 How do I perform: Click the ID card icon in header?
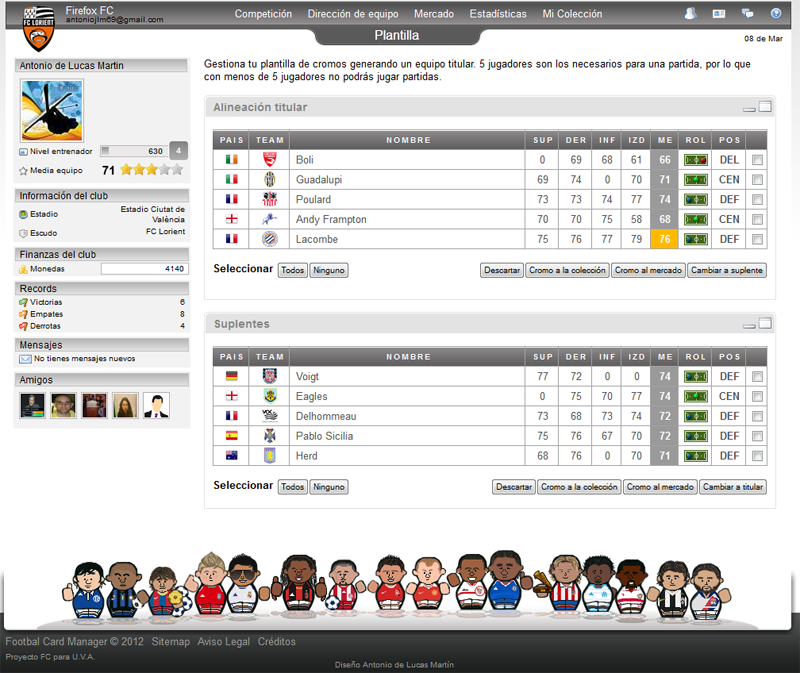click(719, 14)
